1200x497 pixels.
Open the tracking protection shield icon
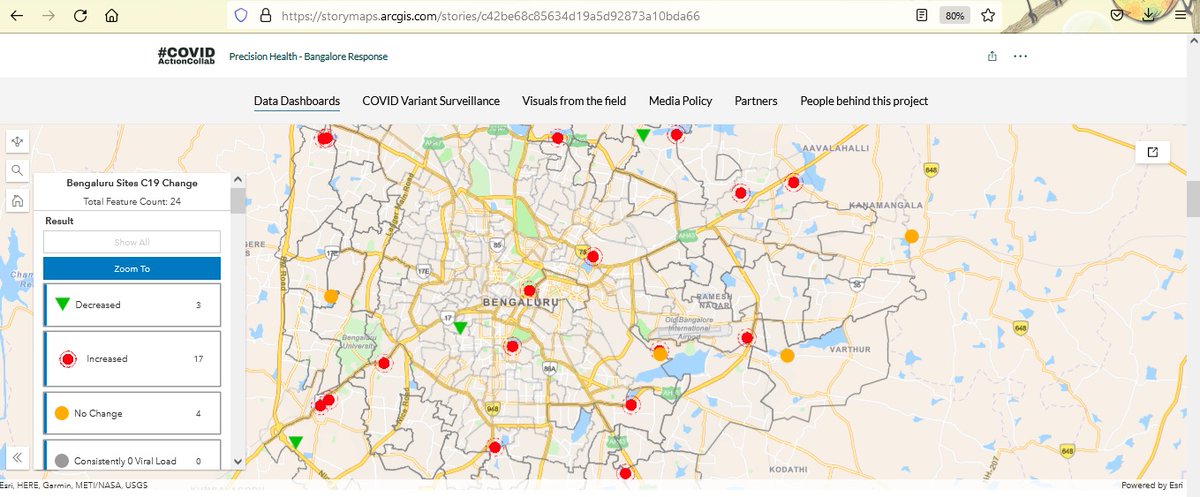coord(240,16)
